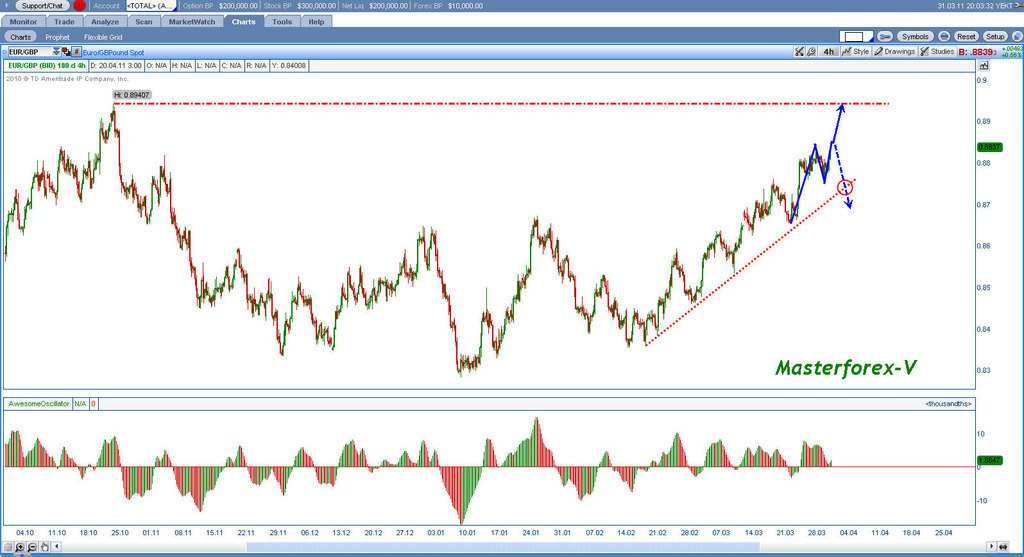
Task: Click the chart mode icon right of header
Action: [984, 65]
